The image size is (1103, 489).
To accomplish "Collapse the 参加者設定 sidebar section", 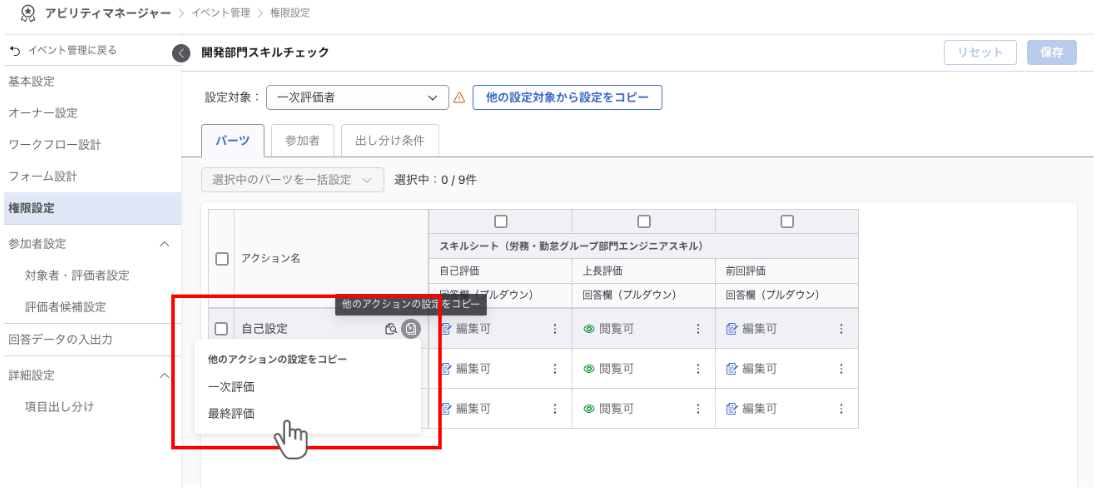I will pos(165,244).
